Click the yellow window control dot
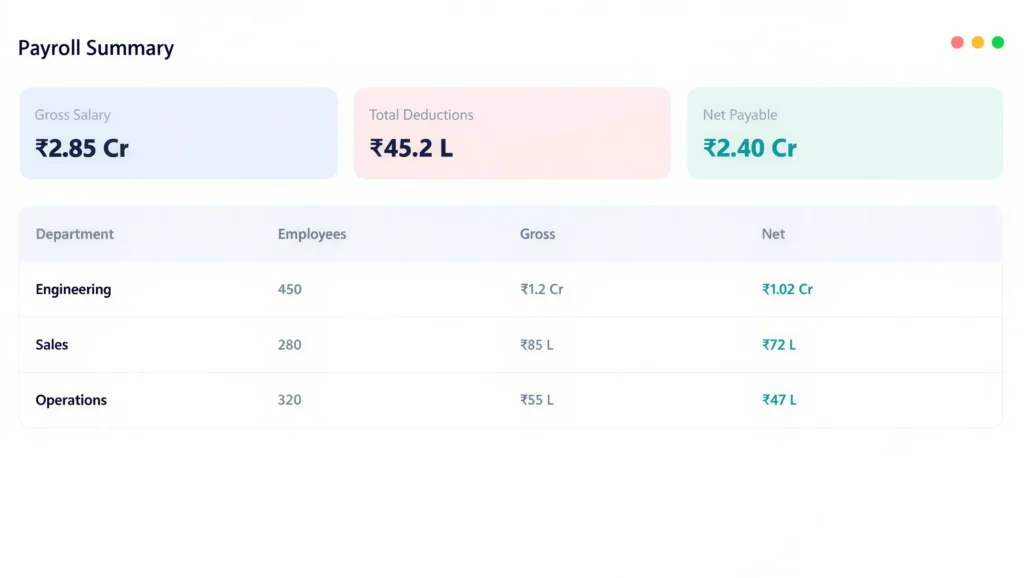This screenshot has height=578, width=1024. tap(975, 42)
